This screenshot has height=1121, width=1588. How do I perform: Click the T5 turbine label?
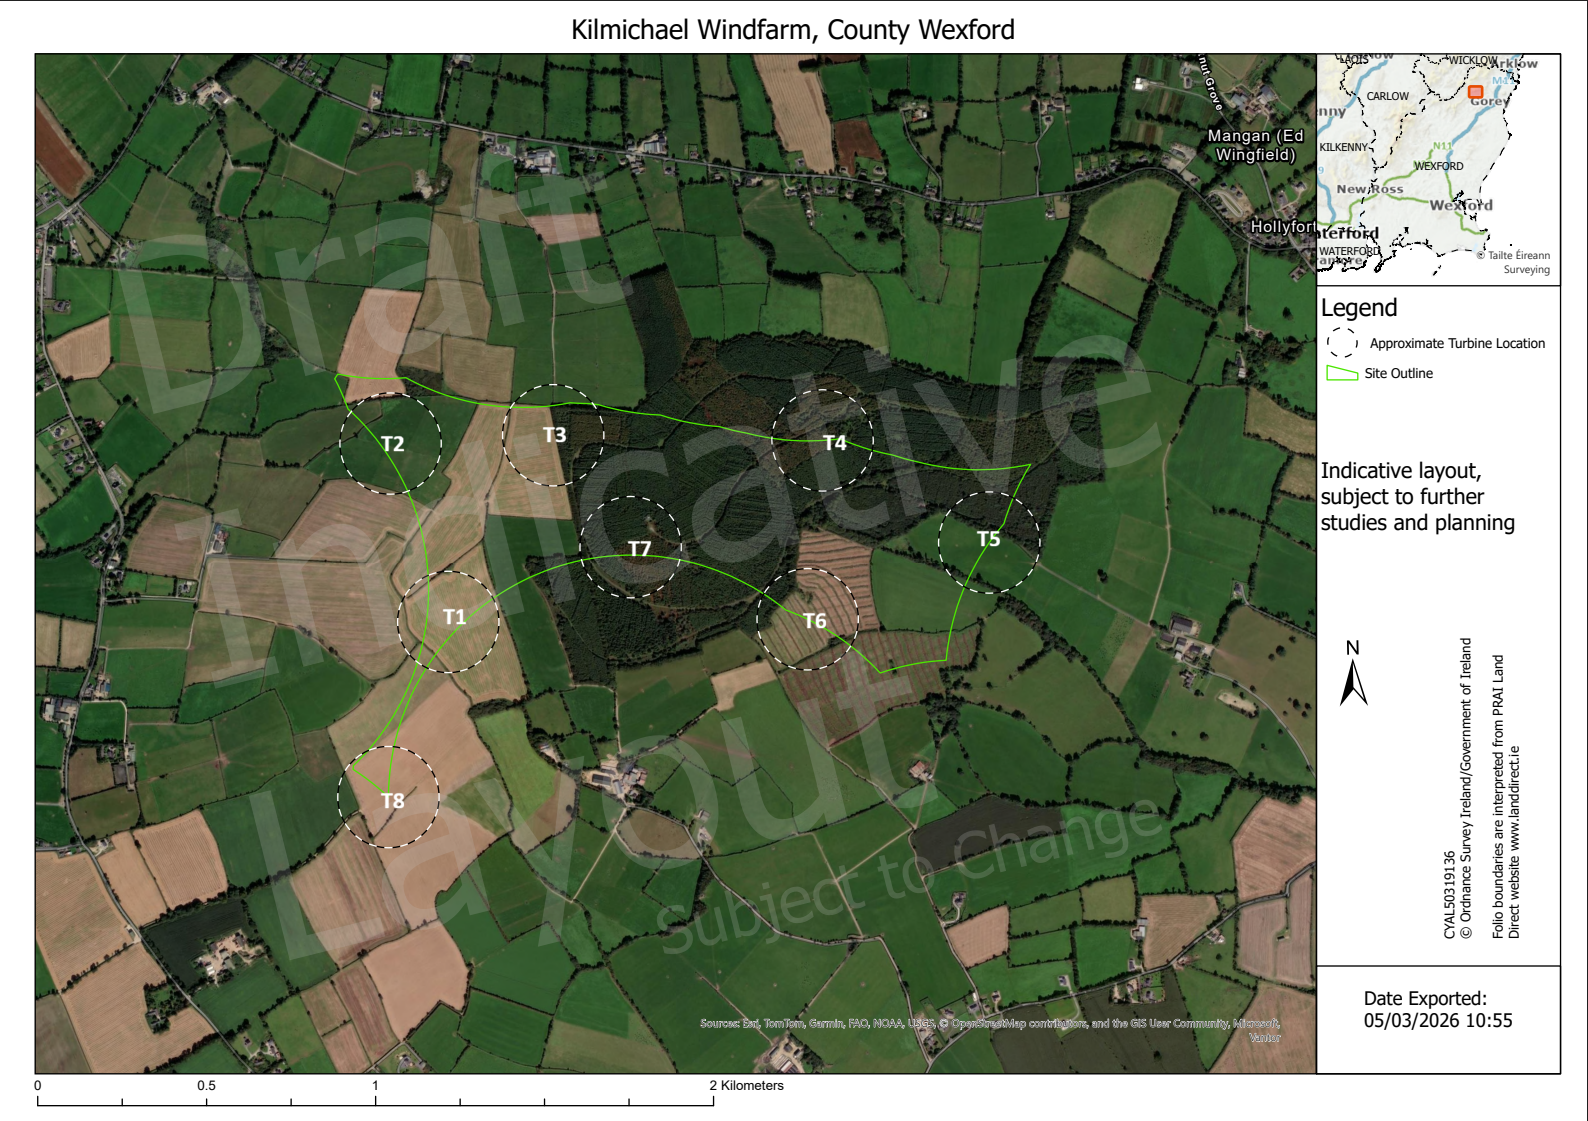pyautogui.click(x=988, y=540)
